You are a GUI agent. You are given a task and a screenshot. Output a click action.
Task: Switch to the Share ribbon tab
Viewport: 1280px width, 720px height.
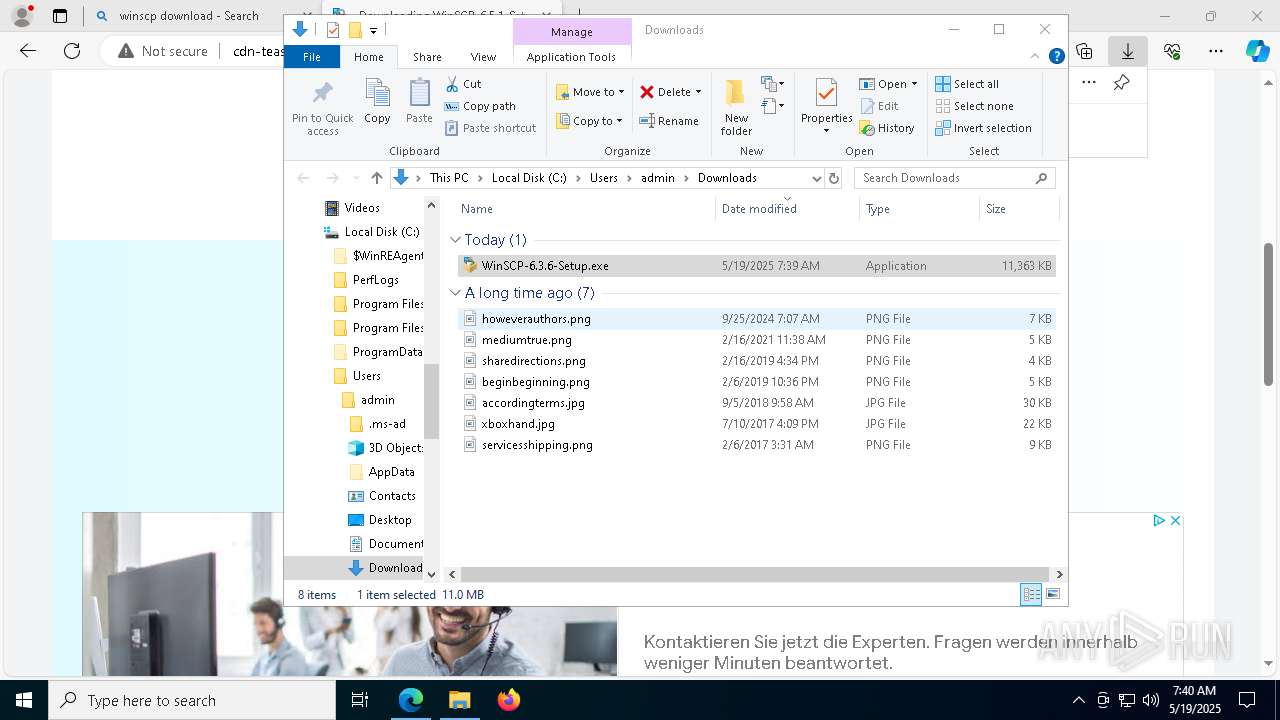(427, 57)
